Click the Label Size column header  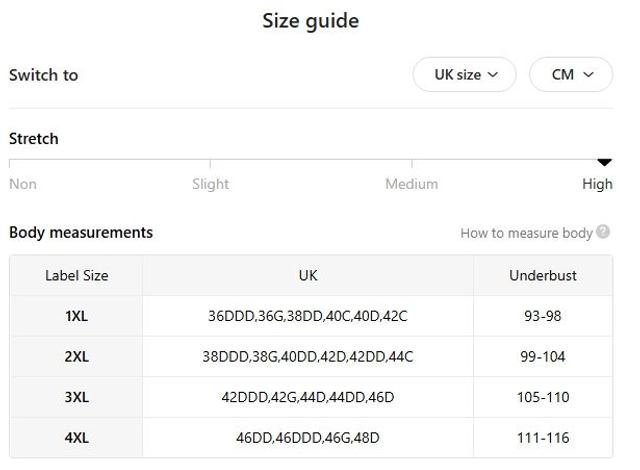tap(77, 275)
